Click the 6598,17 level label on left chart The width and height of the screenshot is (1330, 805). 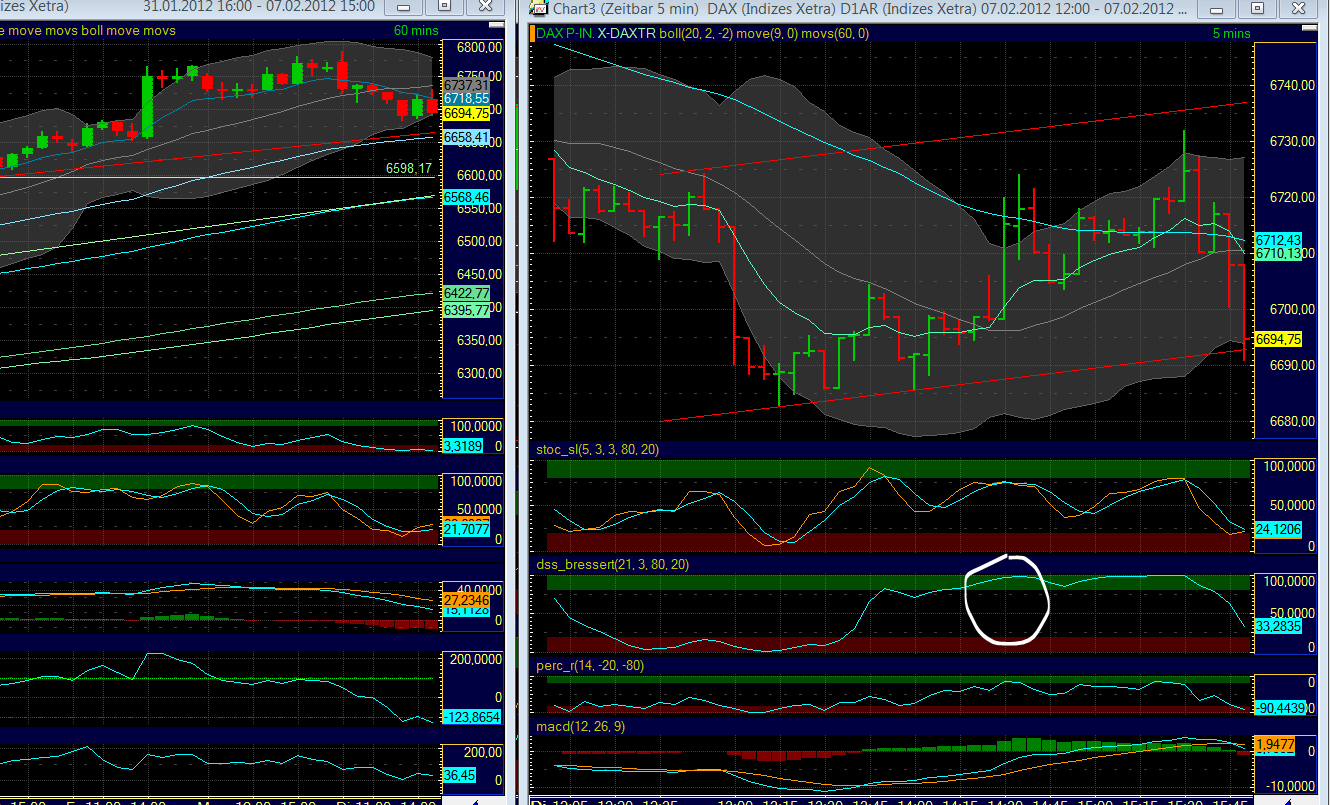[x=407, y=168]
